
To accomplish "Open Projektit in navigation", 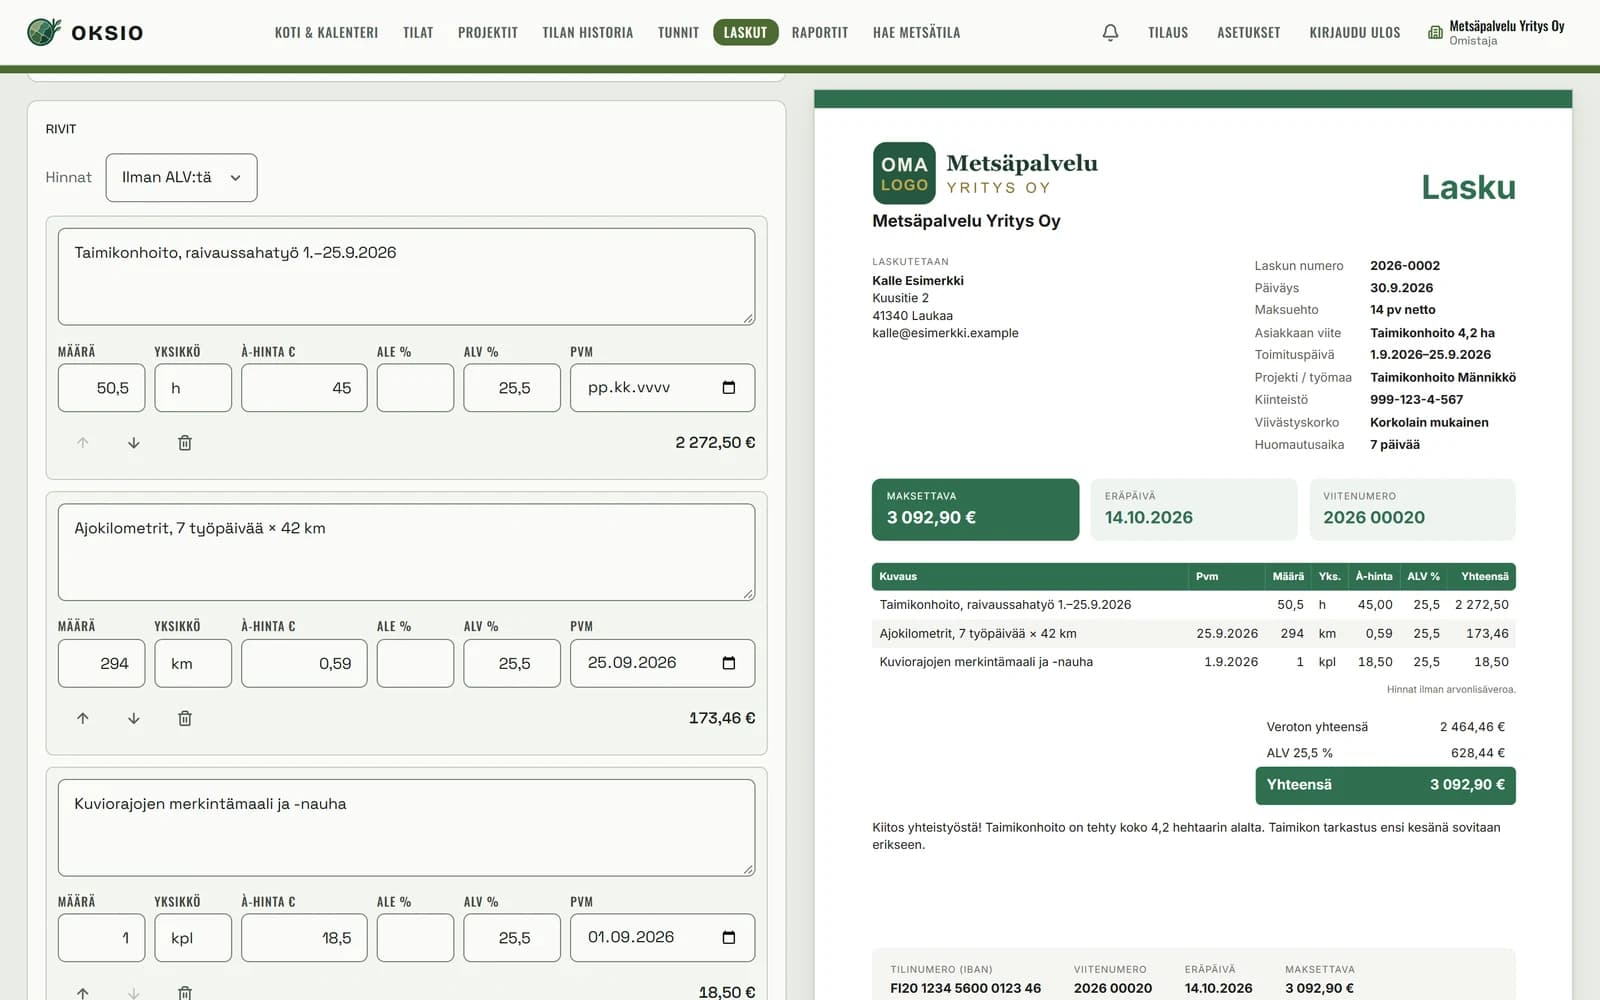I will [x=488, y=32].
